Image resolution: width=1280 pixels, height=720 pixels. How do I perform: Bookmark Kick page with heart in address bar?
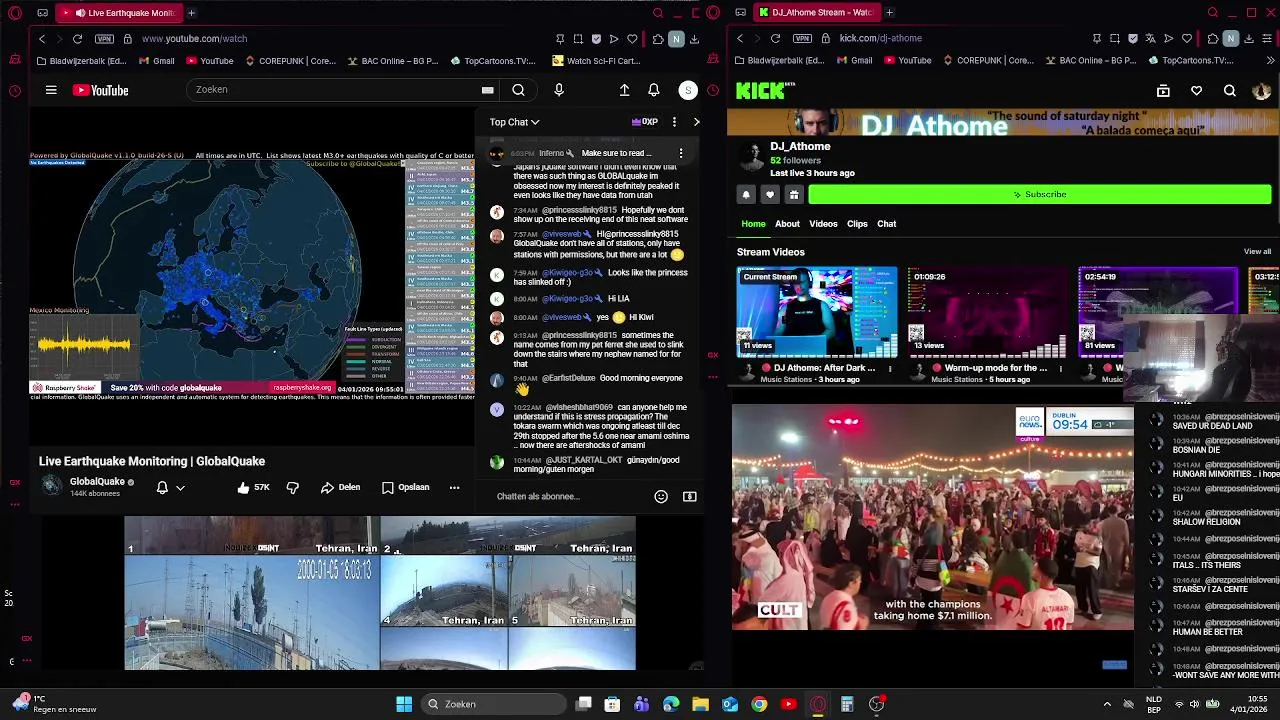1186,39
